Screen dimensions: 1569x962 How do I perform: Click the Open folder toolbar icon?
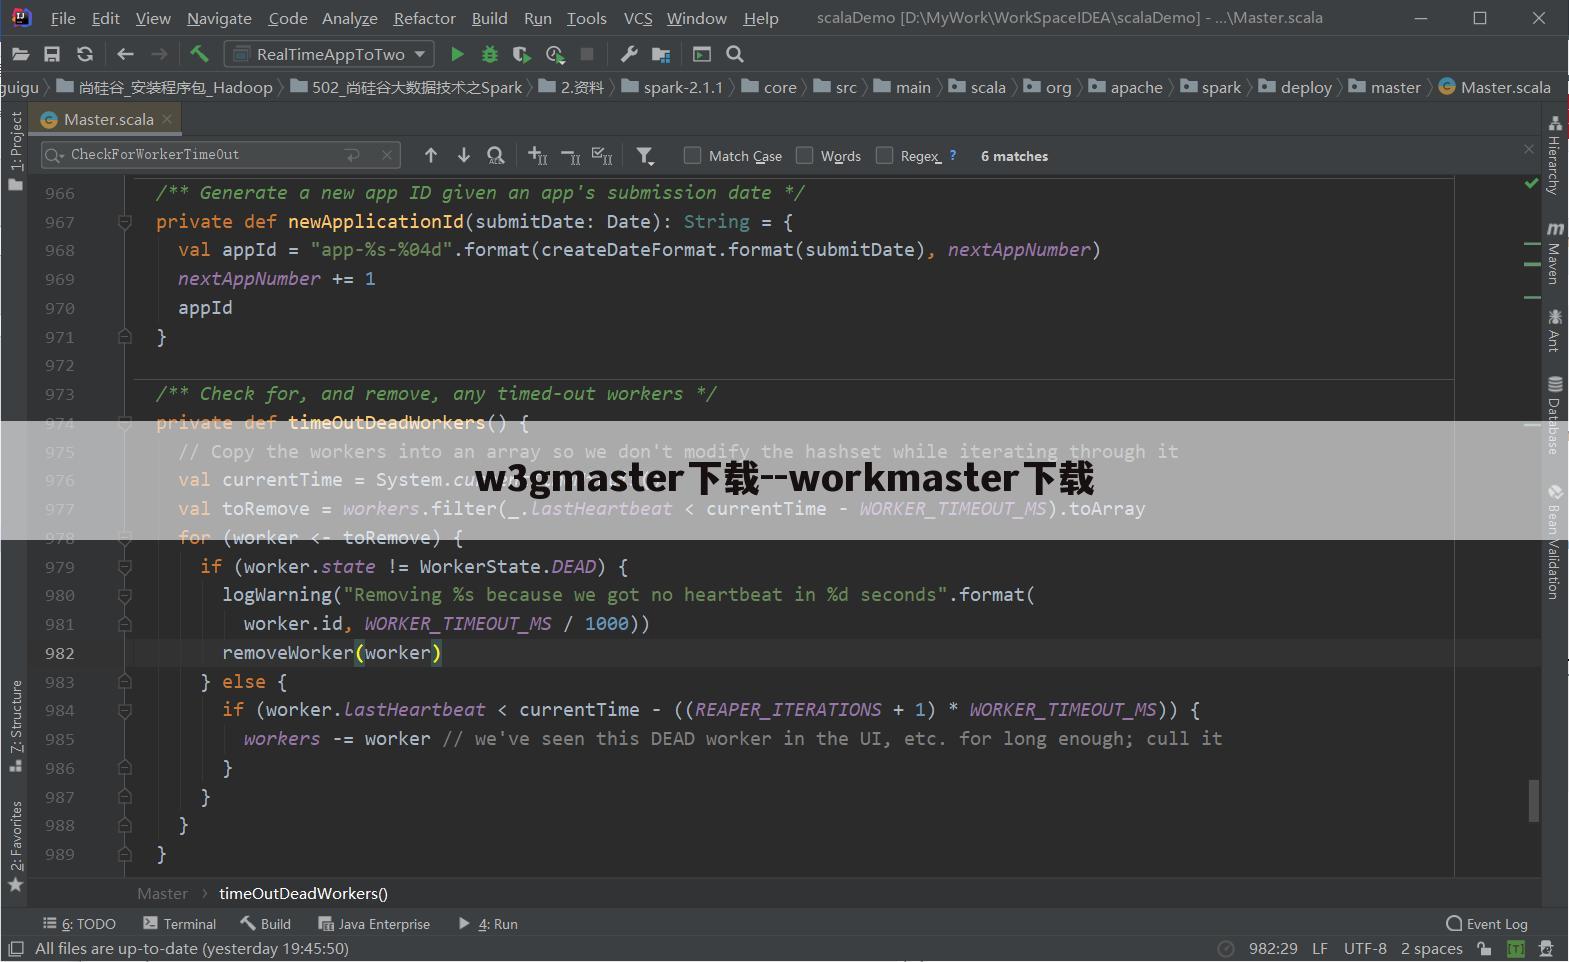pyautogui.click(x=20, y=54)
